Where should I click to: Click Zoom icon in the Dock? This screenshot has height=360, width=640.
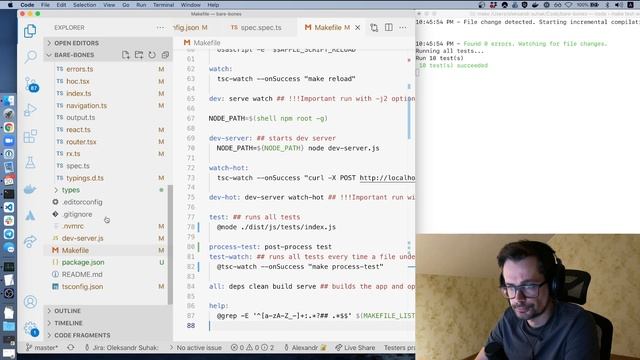9,141
